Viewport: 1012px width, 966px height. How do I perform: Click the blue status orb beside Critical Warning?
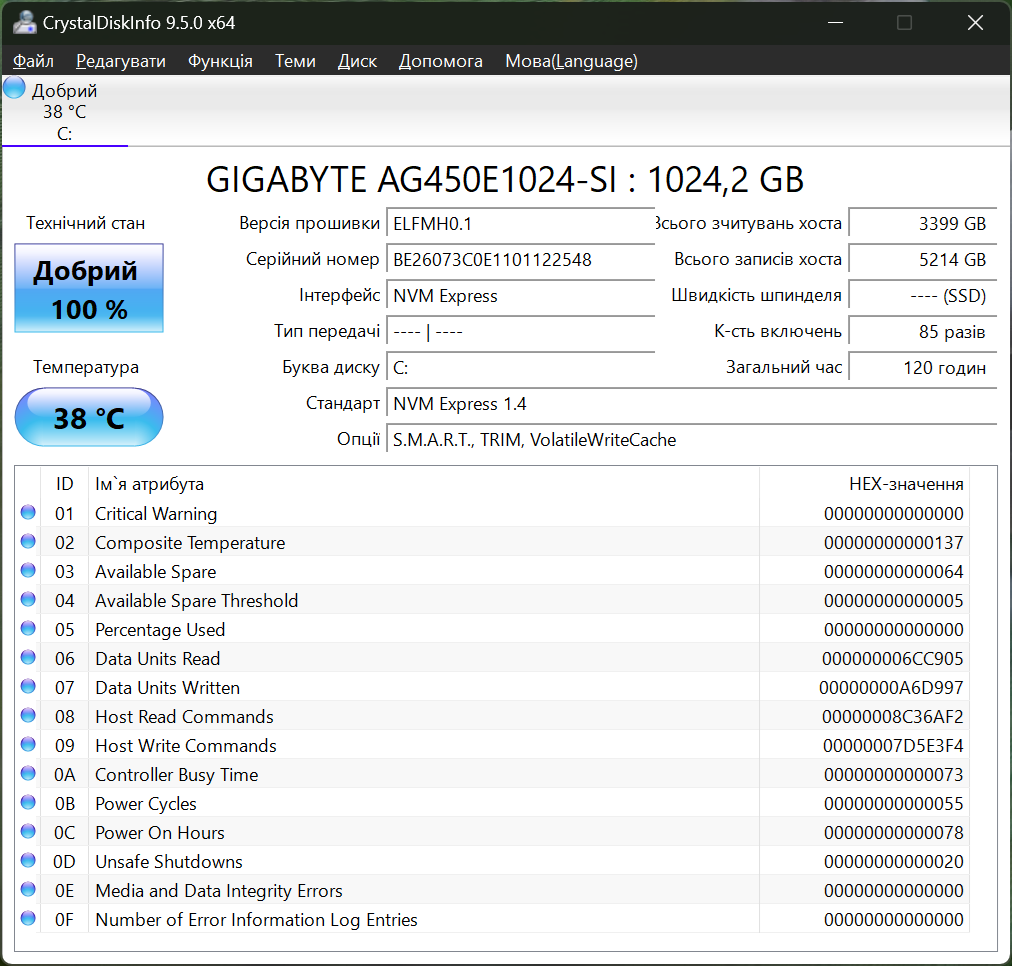pos(28,513)
